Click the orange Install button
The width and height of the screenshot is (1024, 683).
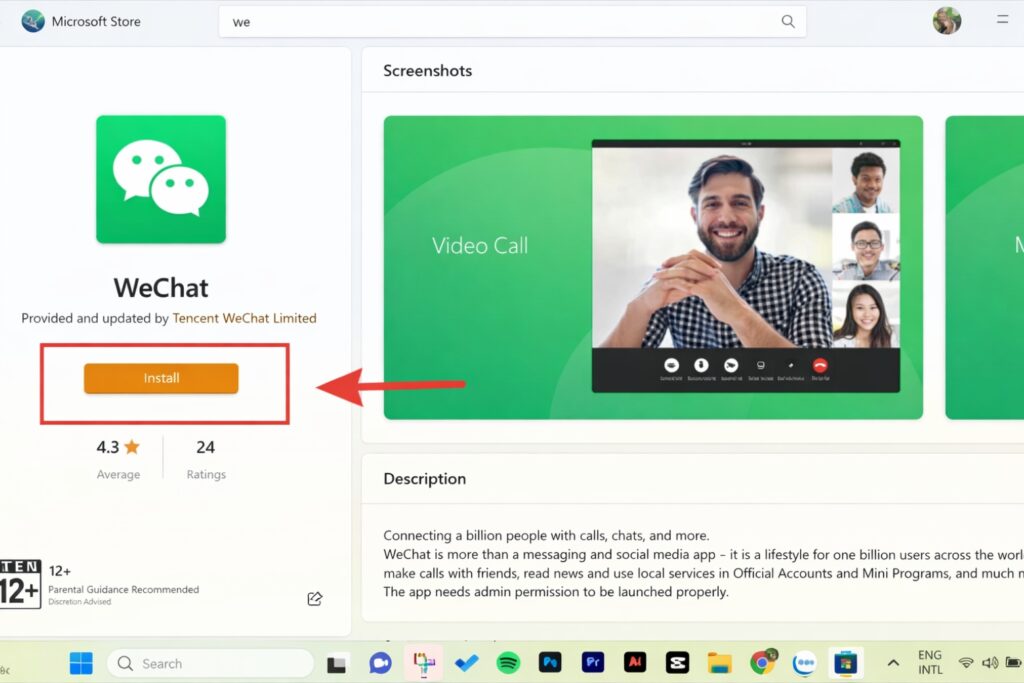(161, 378)
